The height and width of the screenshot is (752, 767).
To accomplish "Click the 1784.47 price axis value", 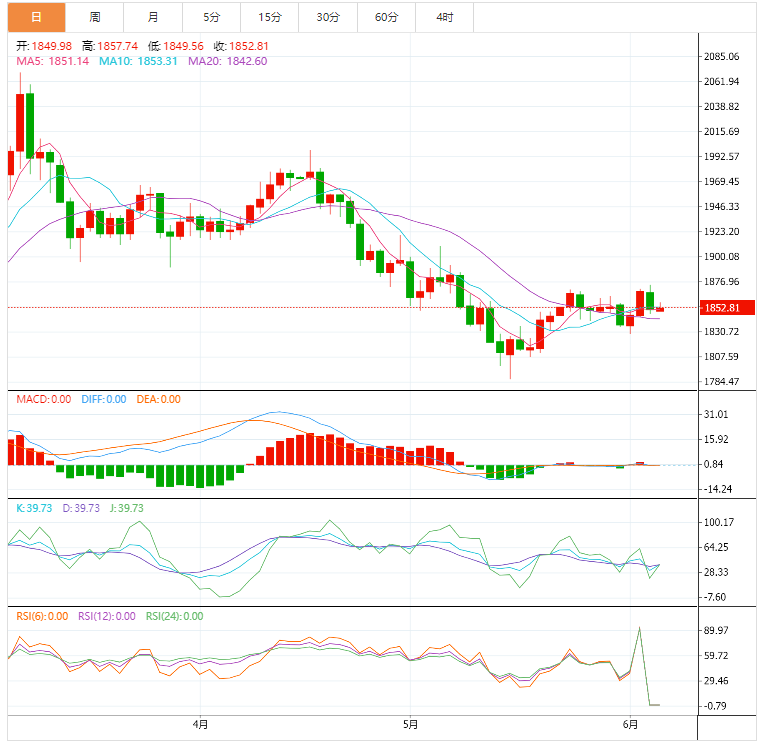I will coord(722,382).
